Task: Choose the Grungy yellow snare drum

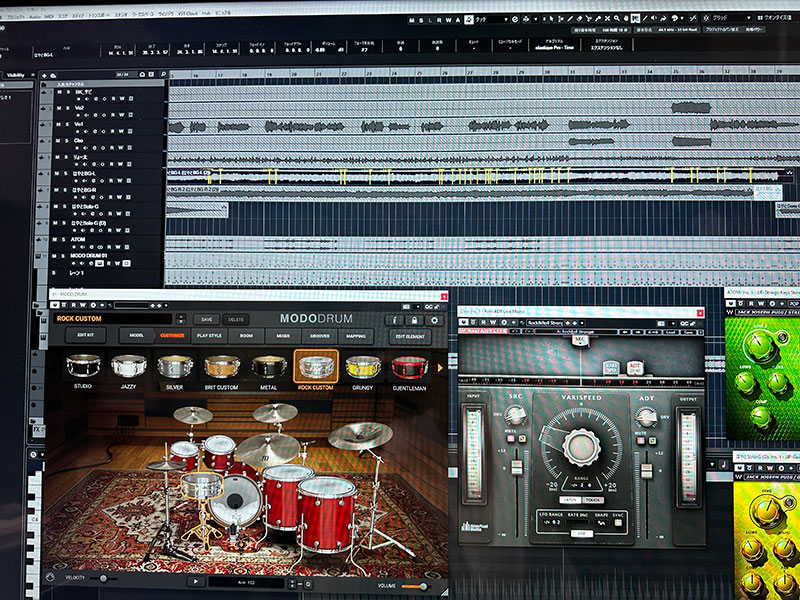Action: pos(363,367)
